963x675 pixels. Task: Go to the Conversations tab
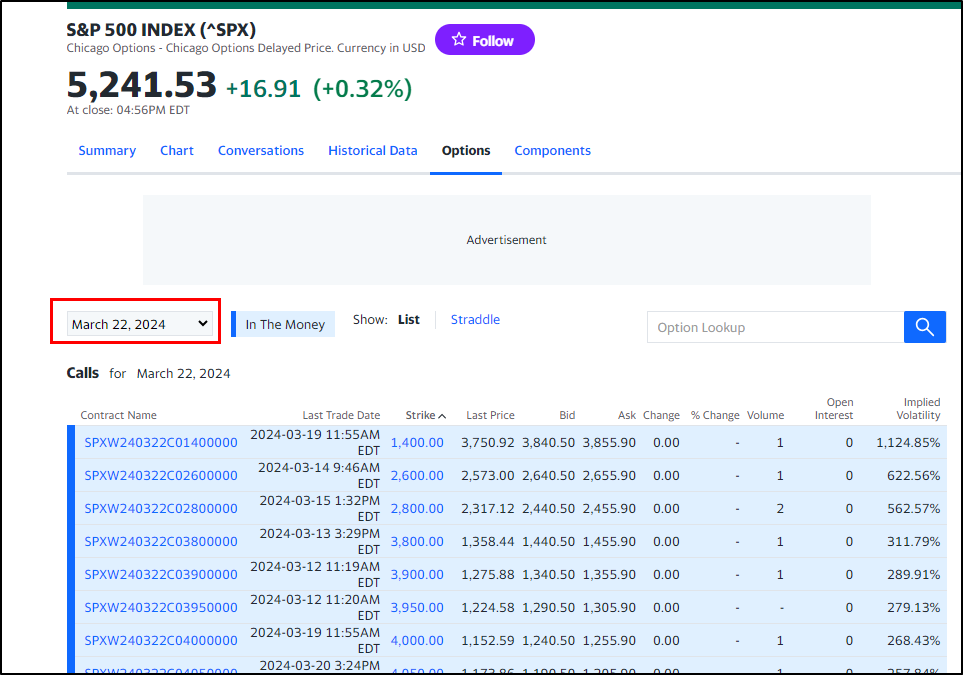(261, 150)
